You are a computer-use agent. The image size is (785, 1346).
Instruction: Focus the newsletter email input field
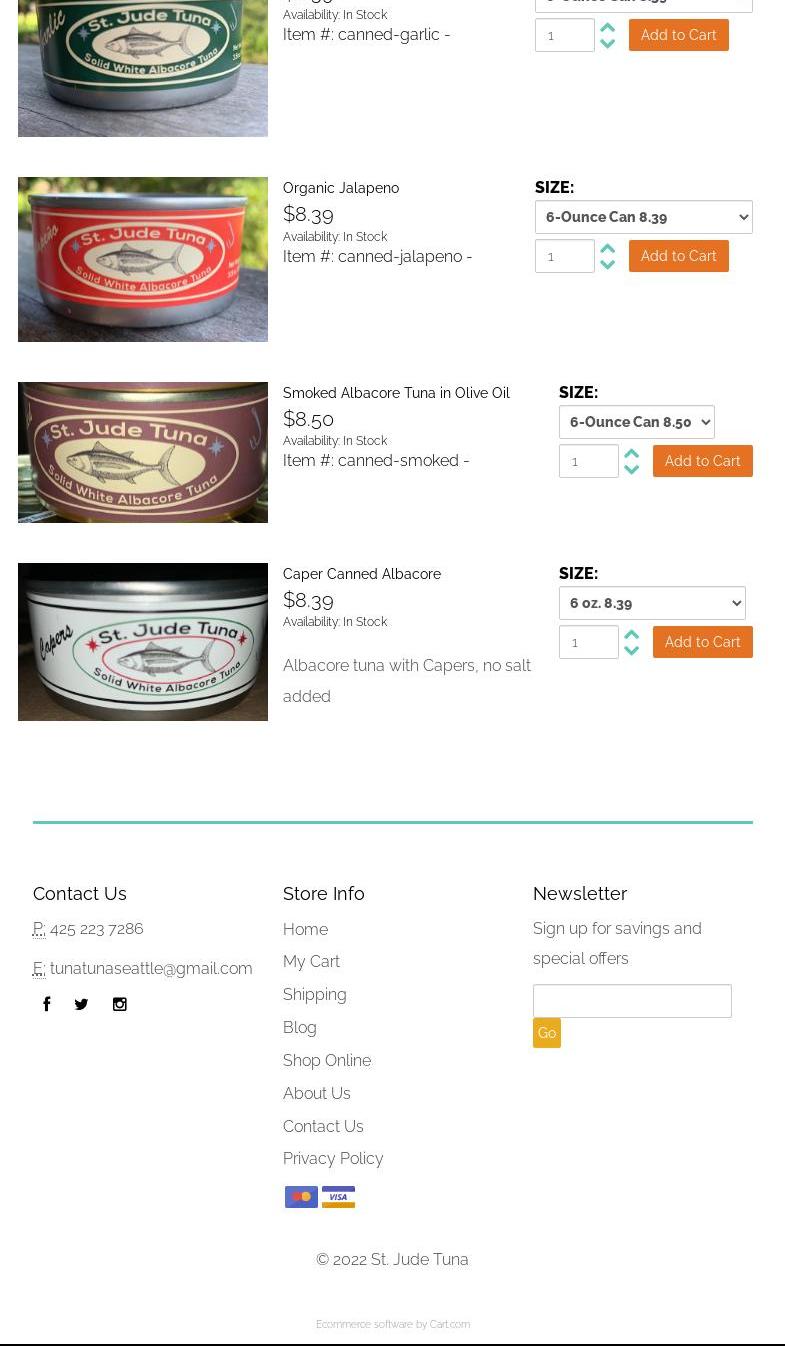632,1001
